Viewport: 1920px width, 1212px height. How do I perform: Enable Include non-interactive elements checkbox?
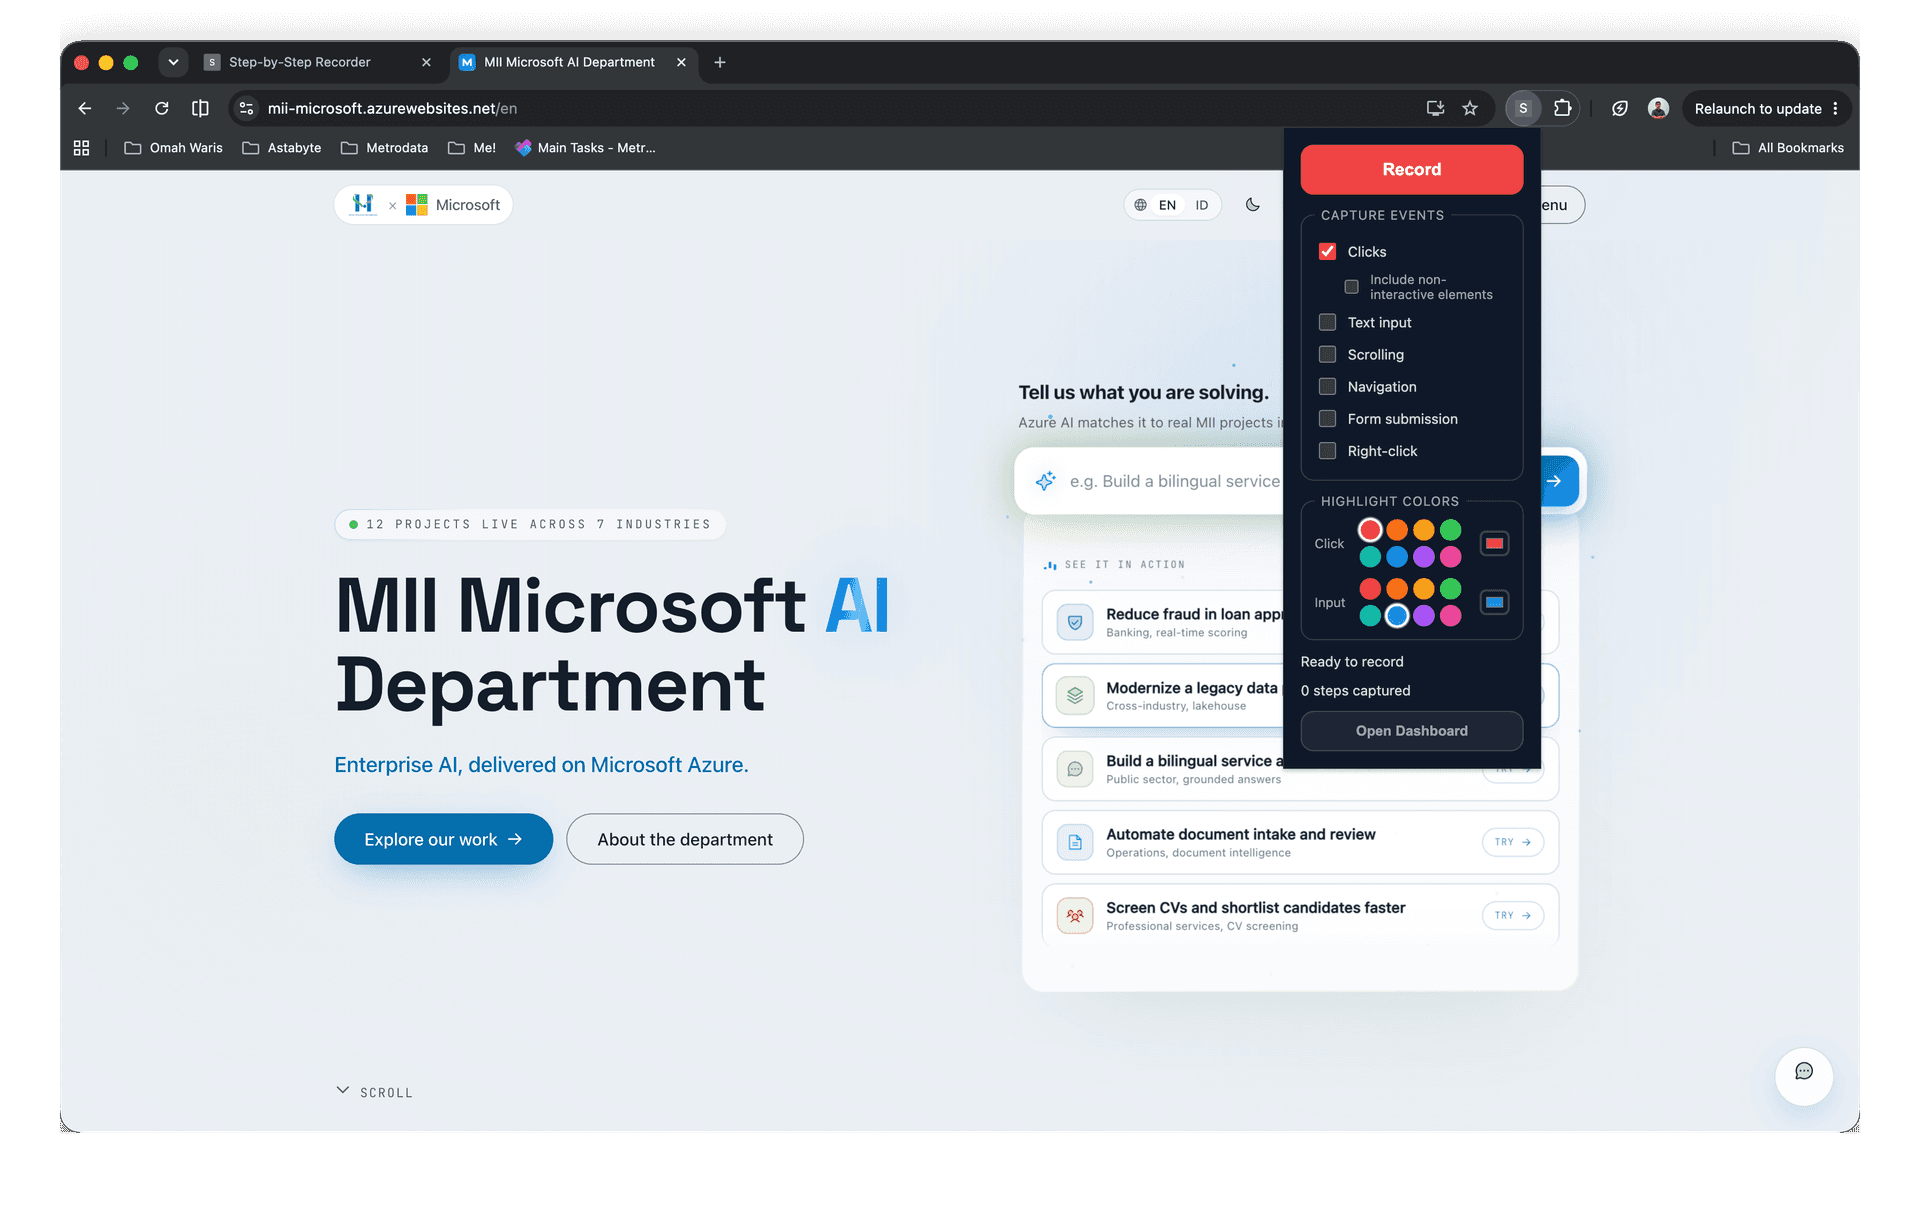[1351, 287]
